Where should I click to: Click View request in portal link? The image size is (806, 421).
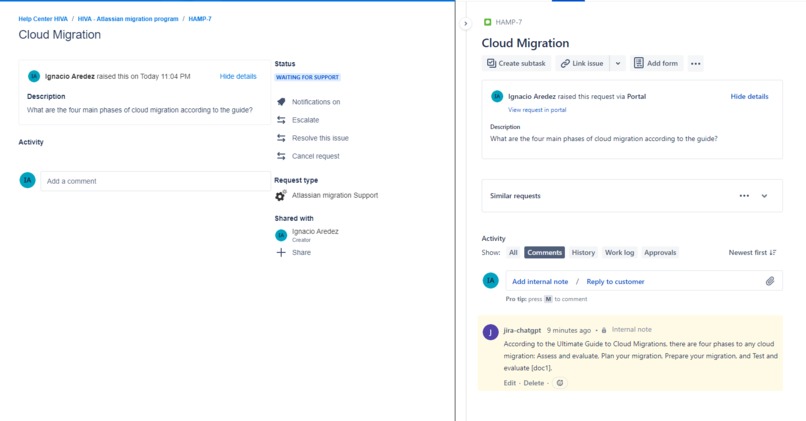click(537, 109)
